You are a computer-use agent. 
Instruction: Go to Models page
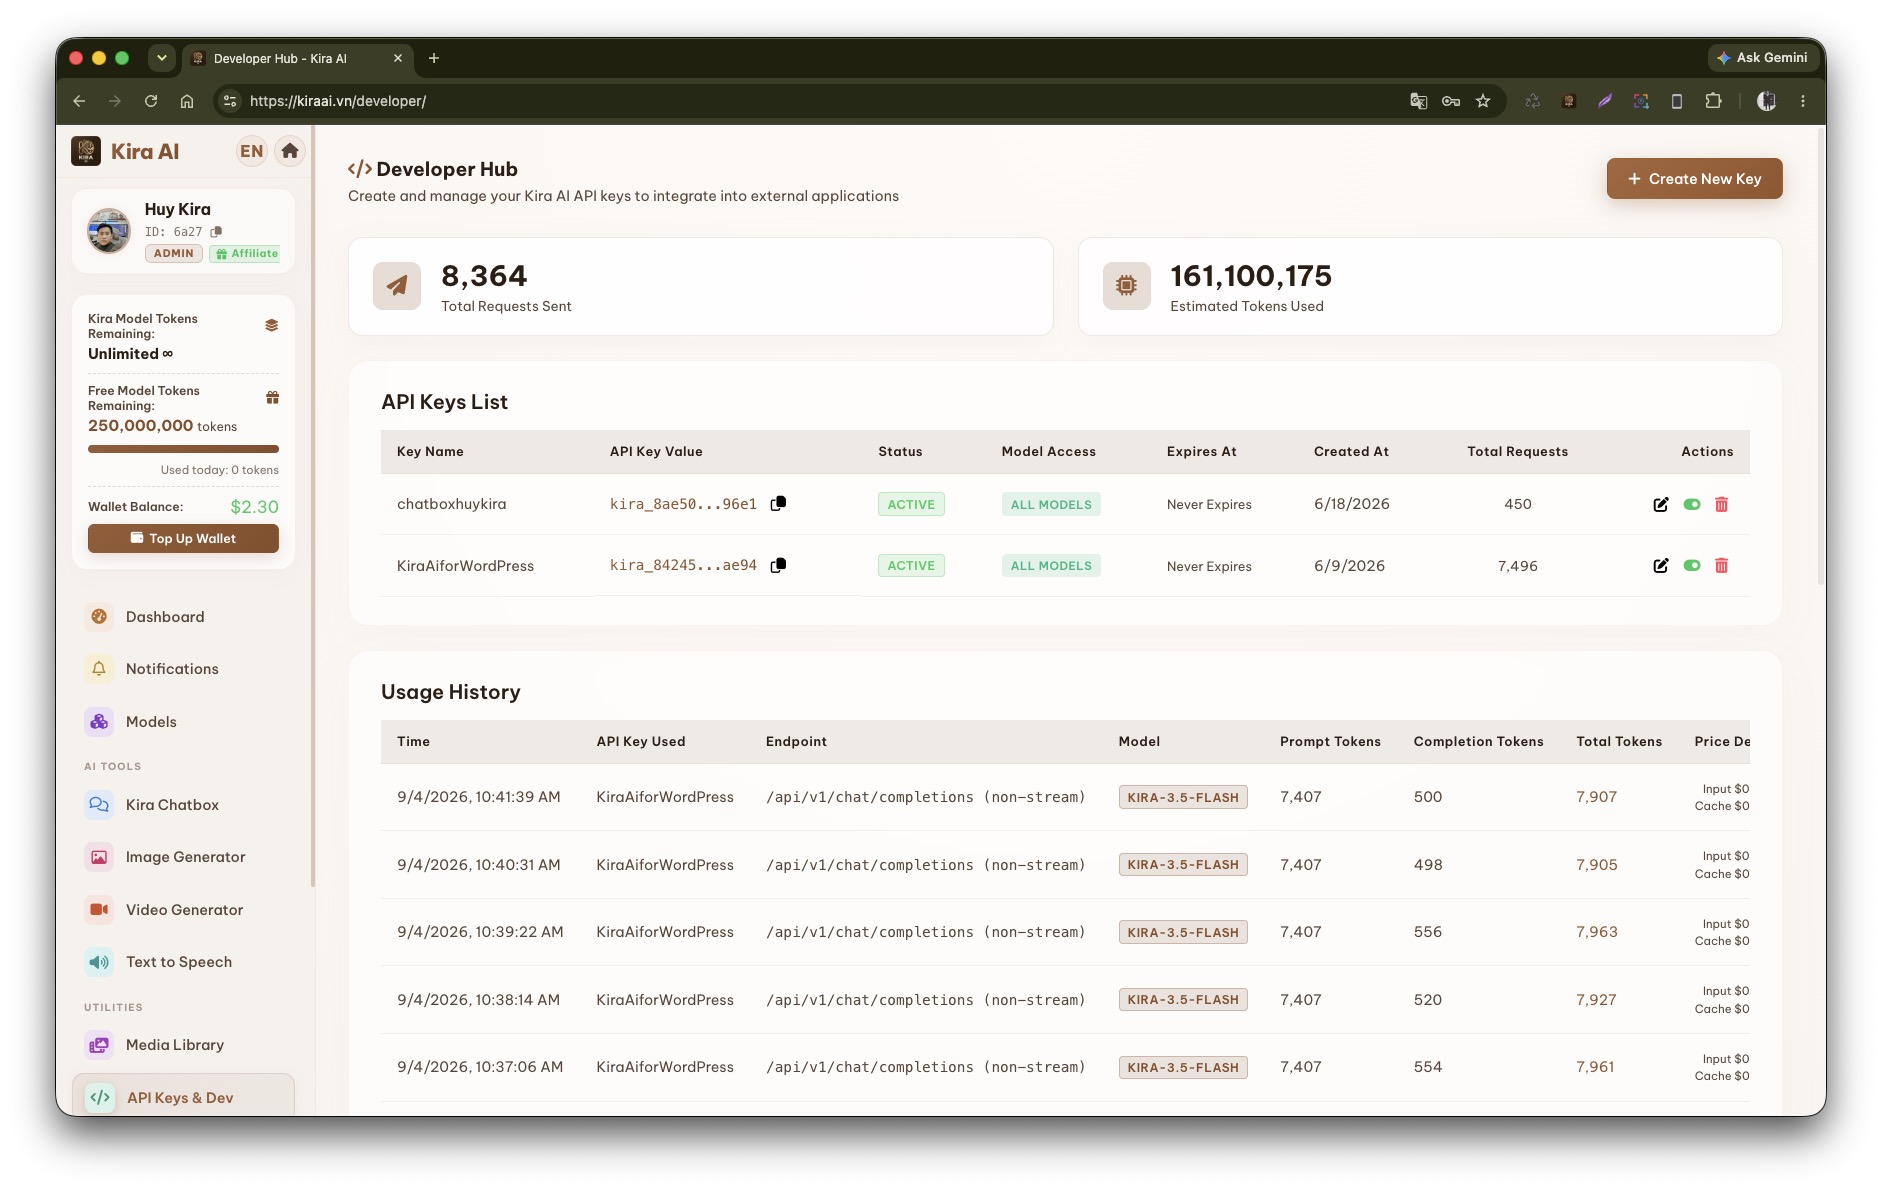pos(183,722)
